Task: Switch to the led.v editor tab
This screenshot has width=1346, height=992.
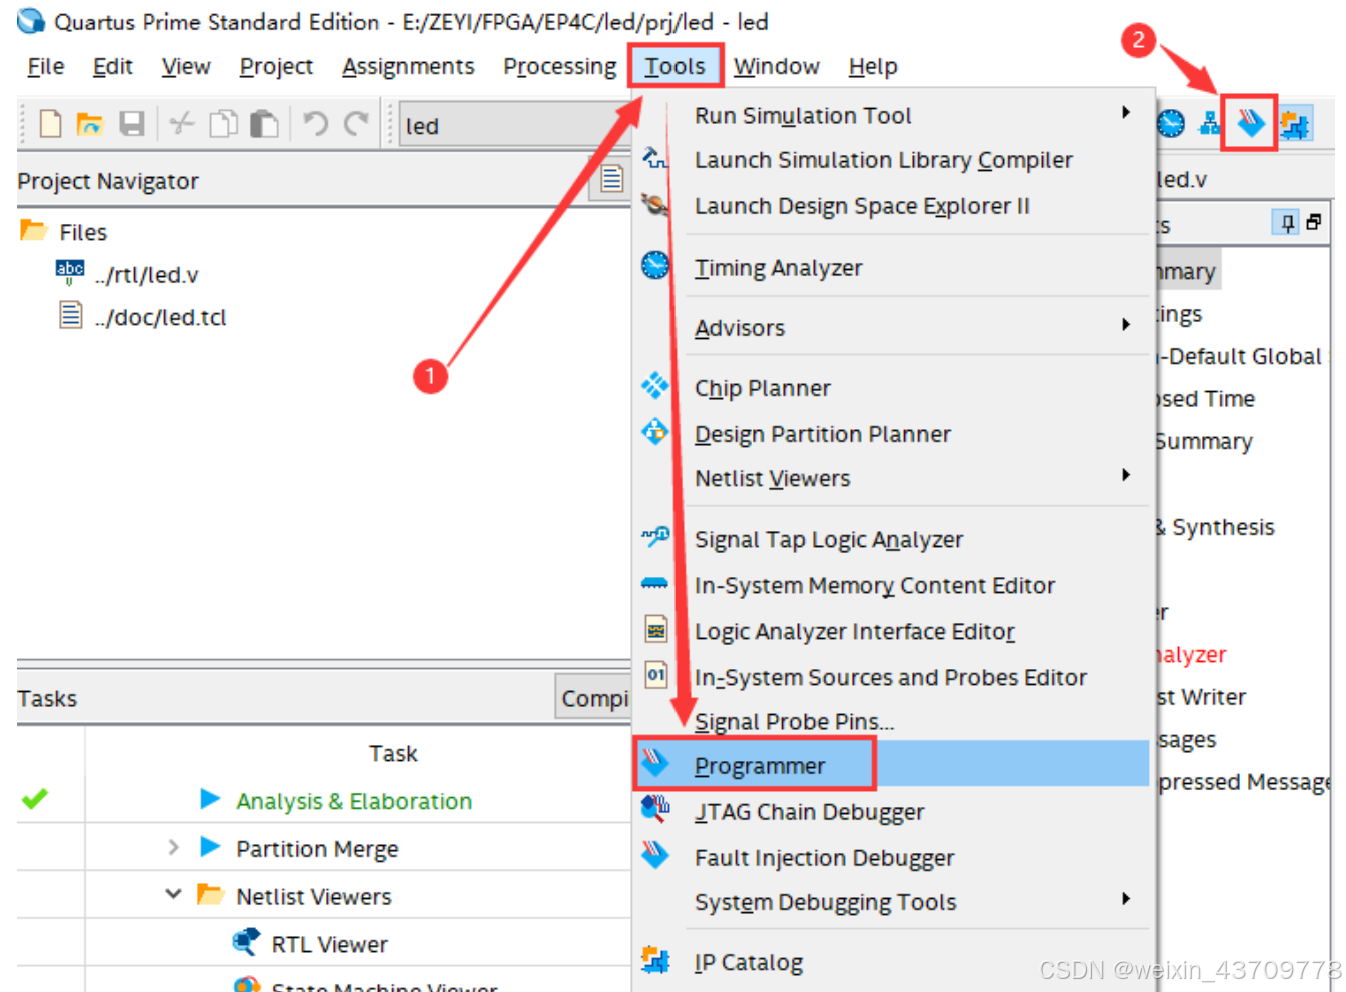Action: pyautogui.click(x=1182, y=179)
